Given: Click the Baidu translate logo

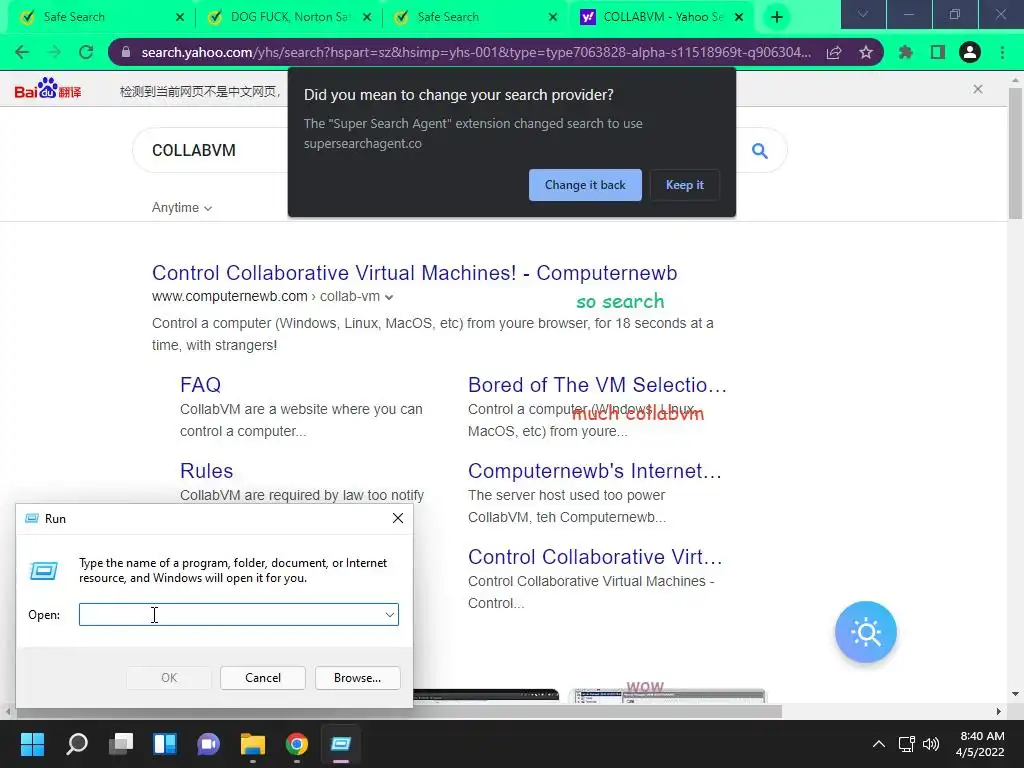Looking at the screenshot, I should point(48,89).
